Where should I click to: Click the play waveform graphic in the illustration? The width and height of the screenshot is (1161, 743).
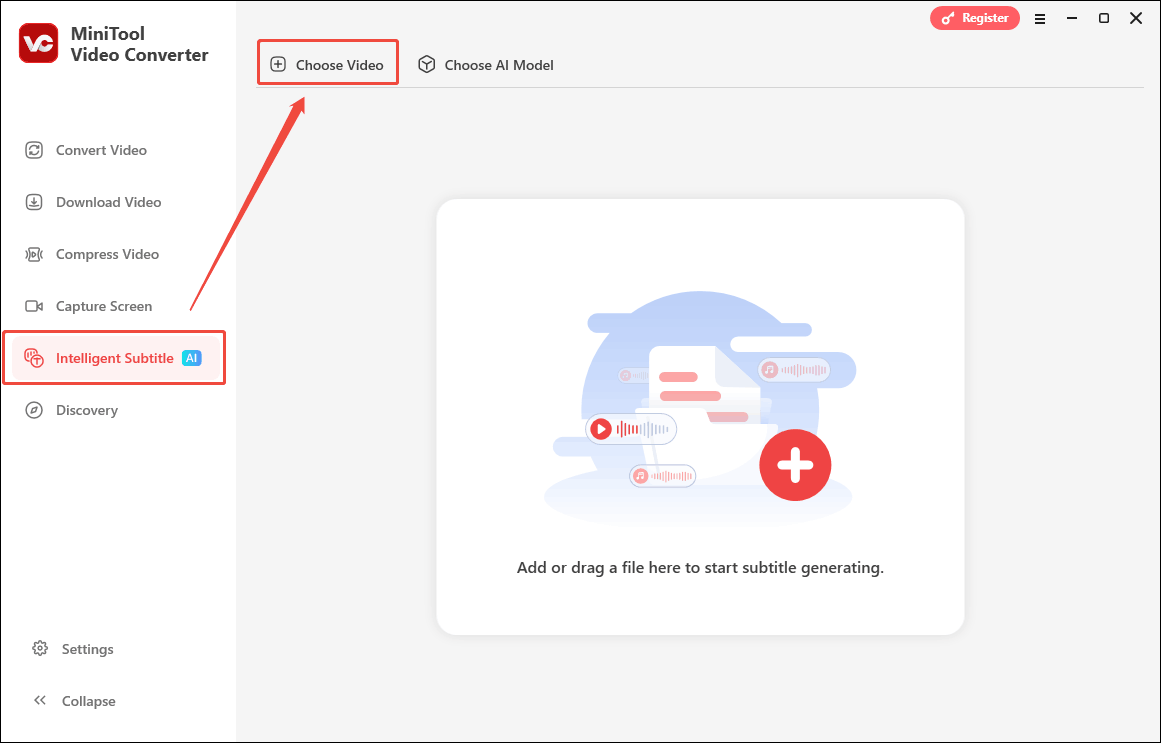pyautogui.click(x=630, y=428)
